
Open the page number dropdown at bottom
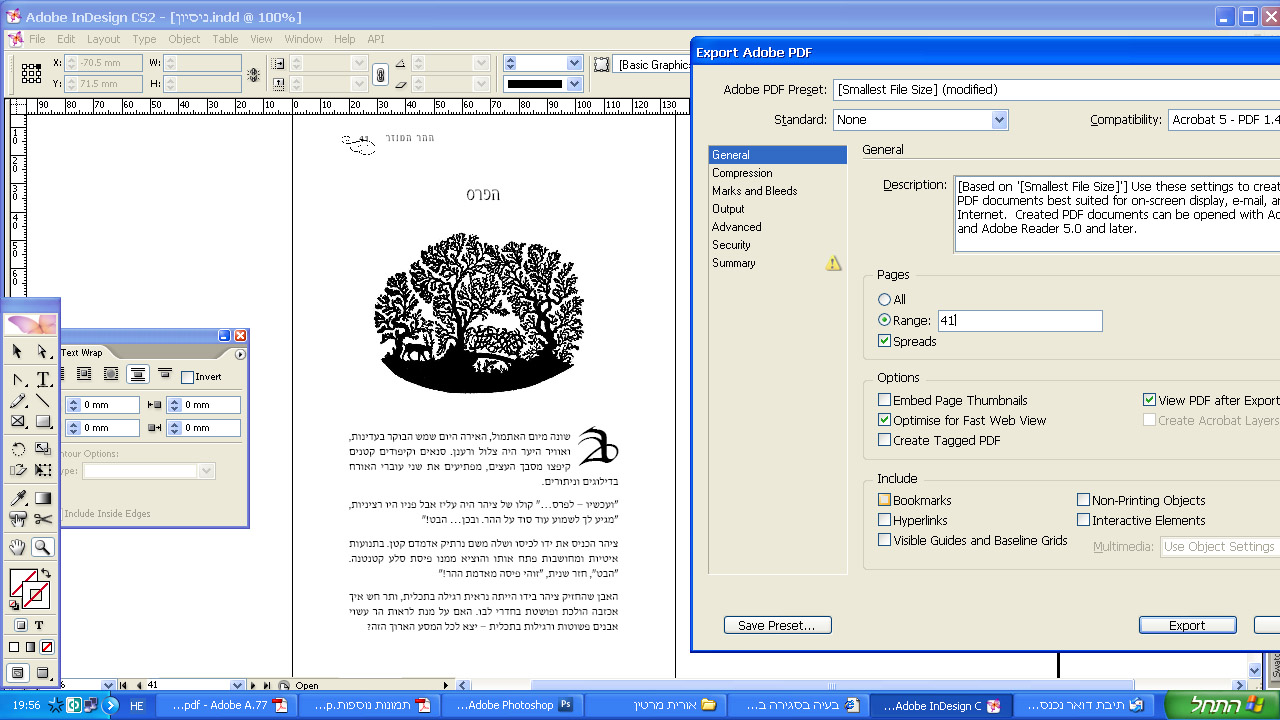[x=237, y=685]
